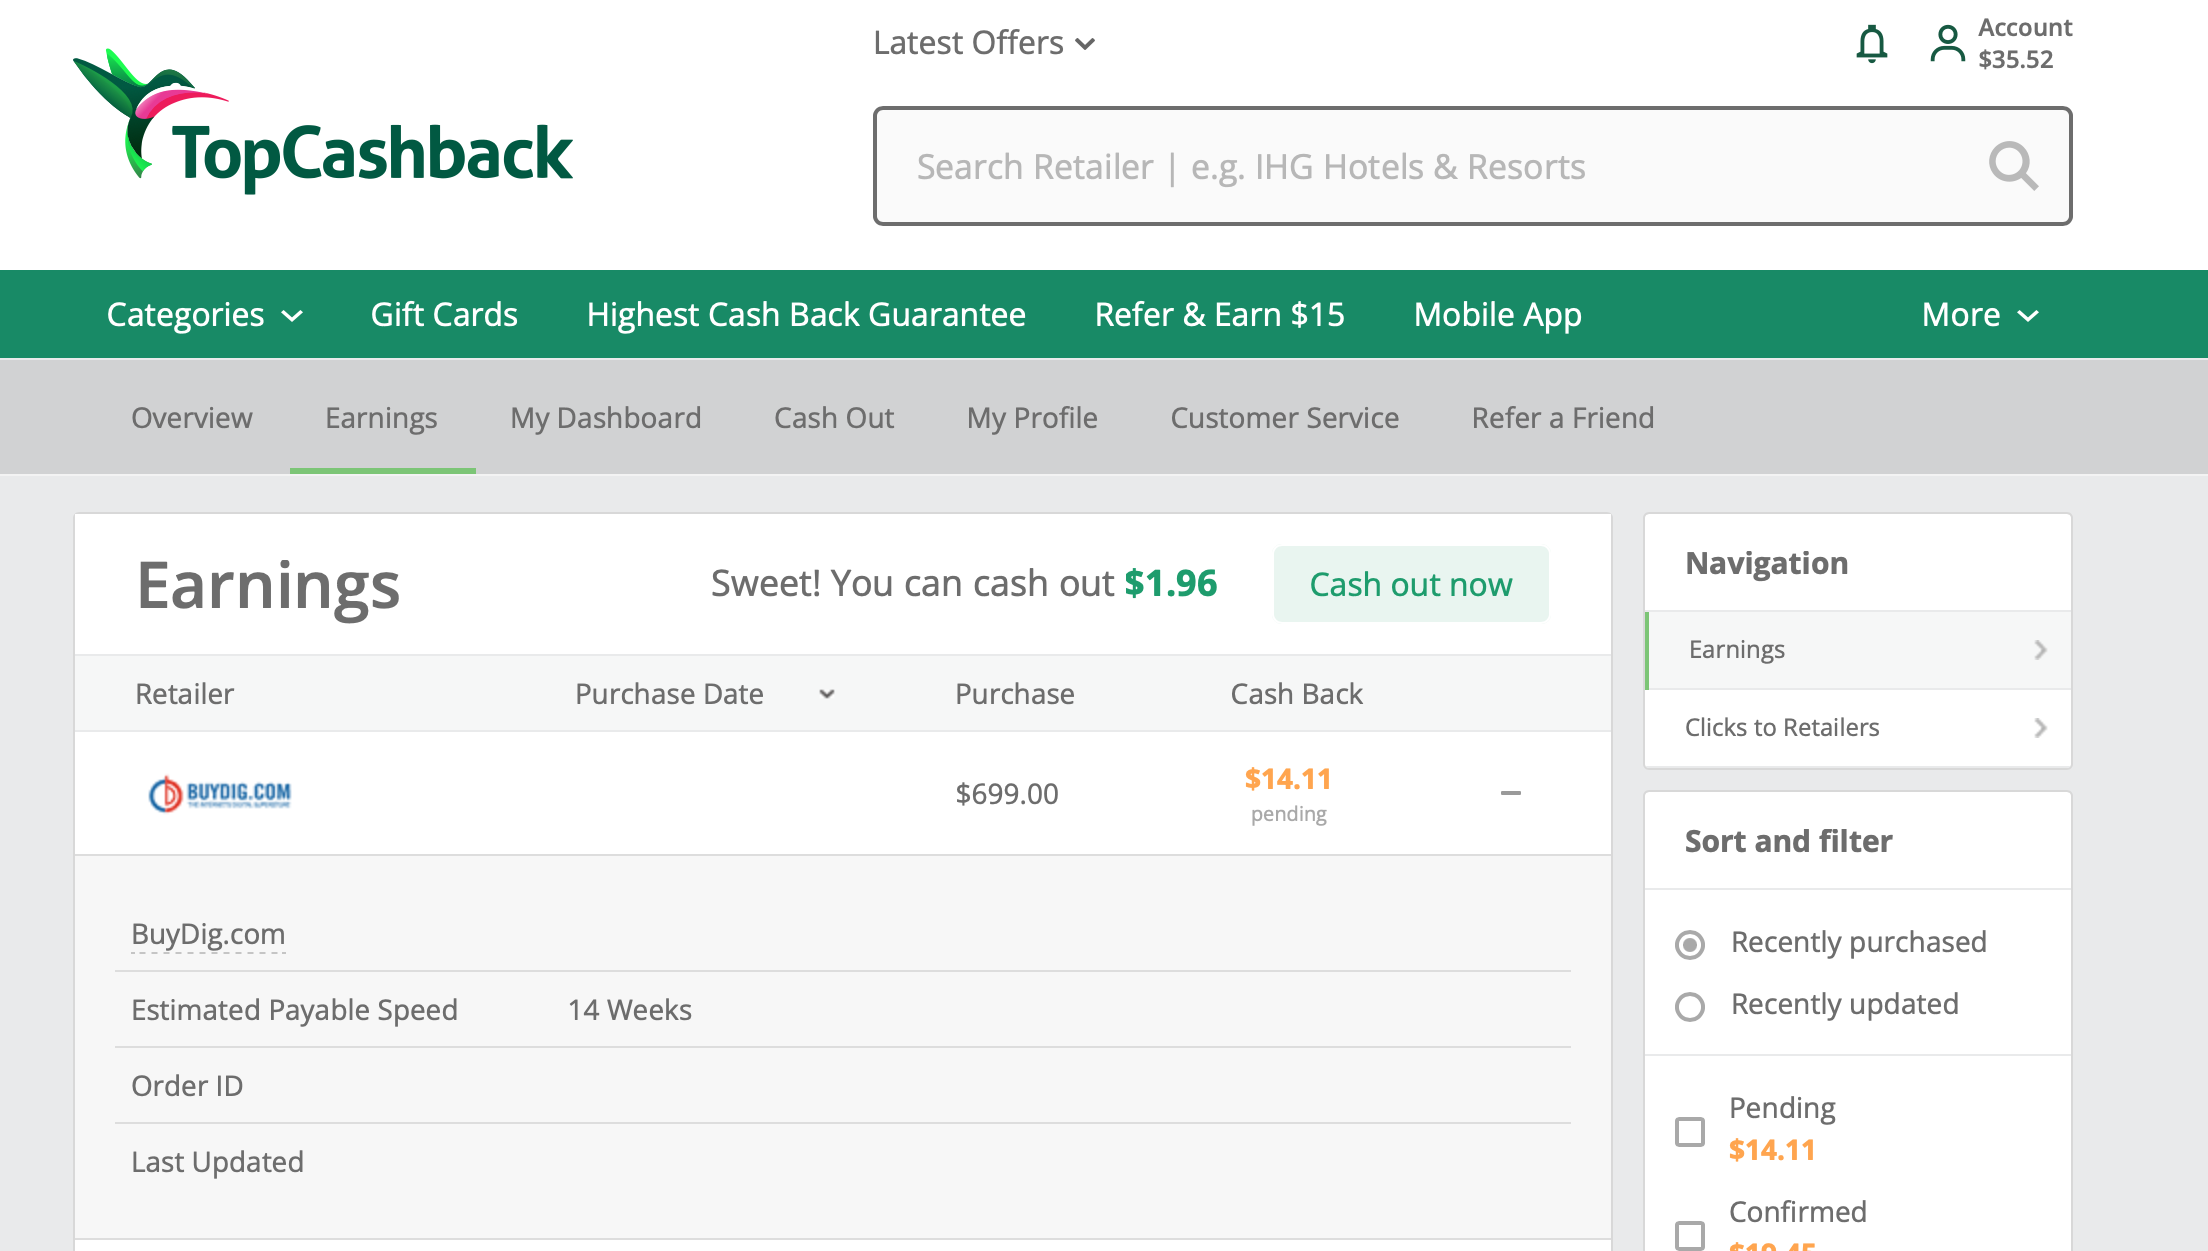Open the Refer a Friend tab
This screenshot has height=1251, width=2208.
(x=1562, y=418)
